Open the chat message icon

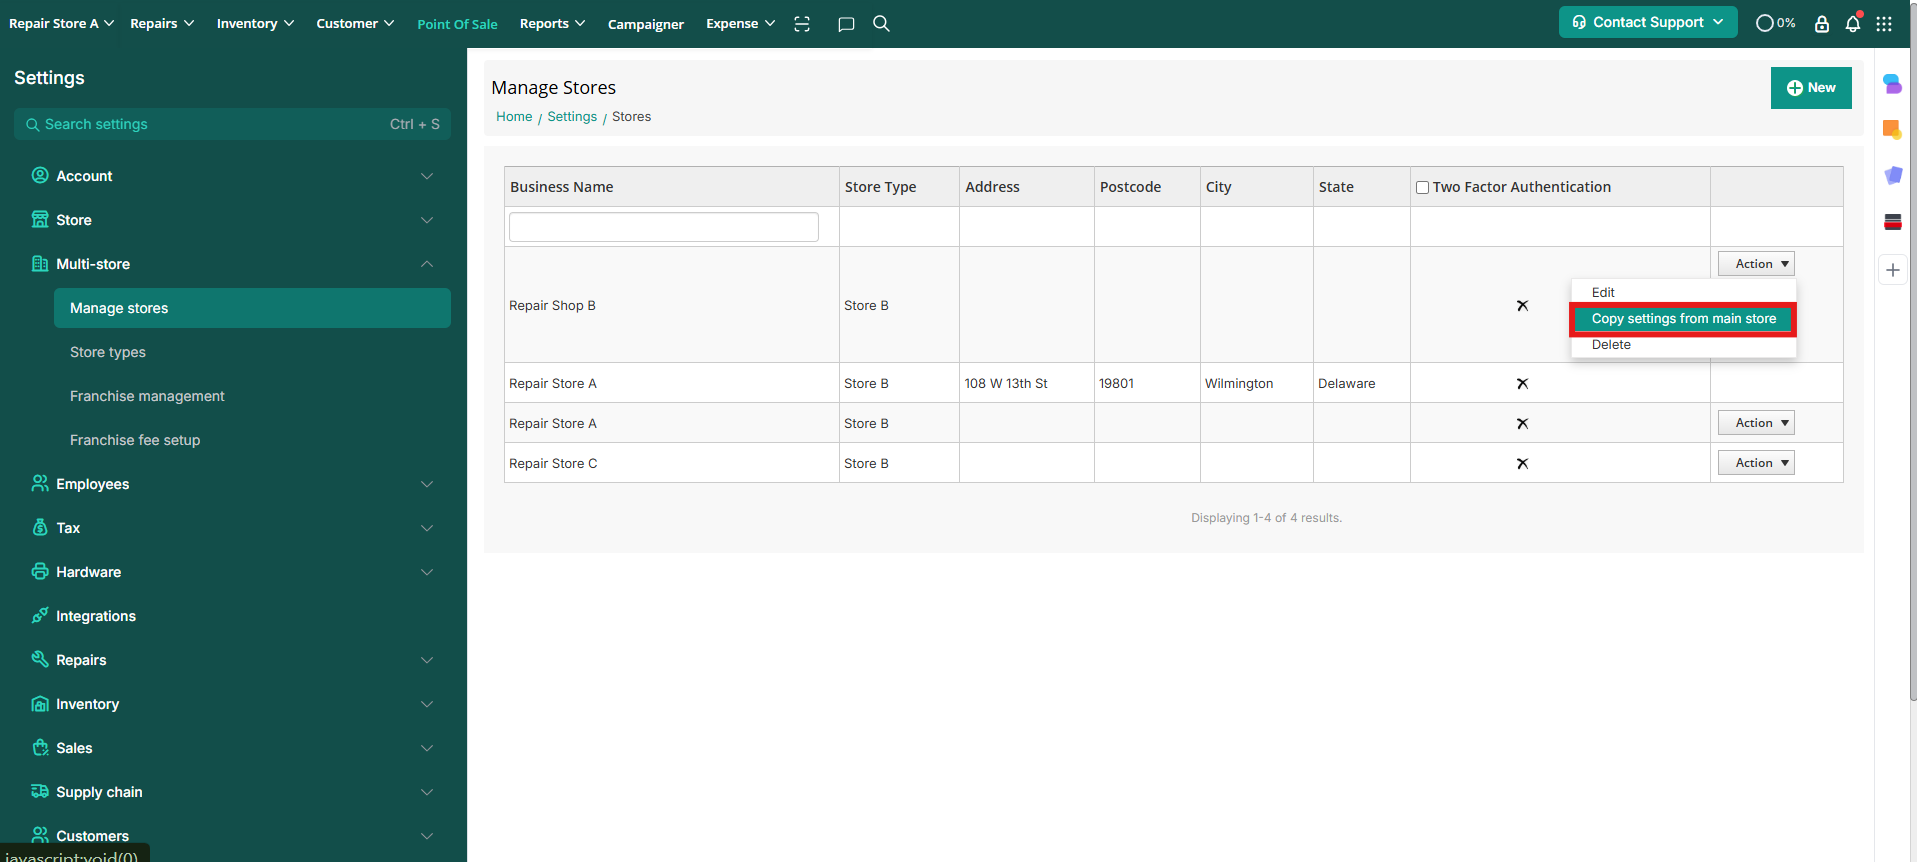846,24
